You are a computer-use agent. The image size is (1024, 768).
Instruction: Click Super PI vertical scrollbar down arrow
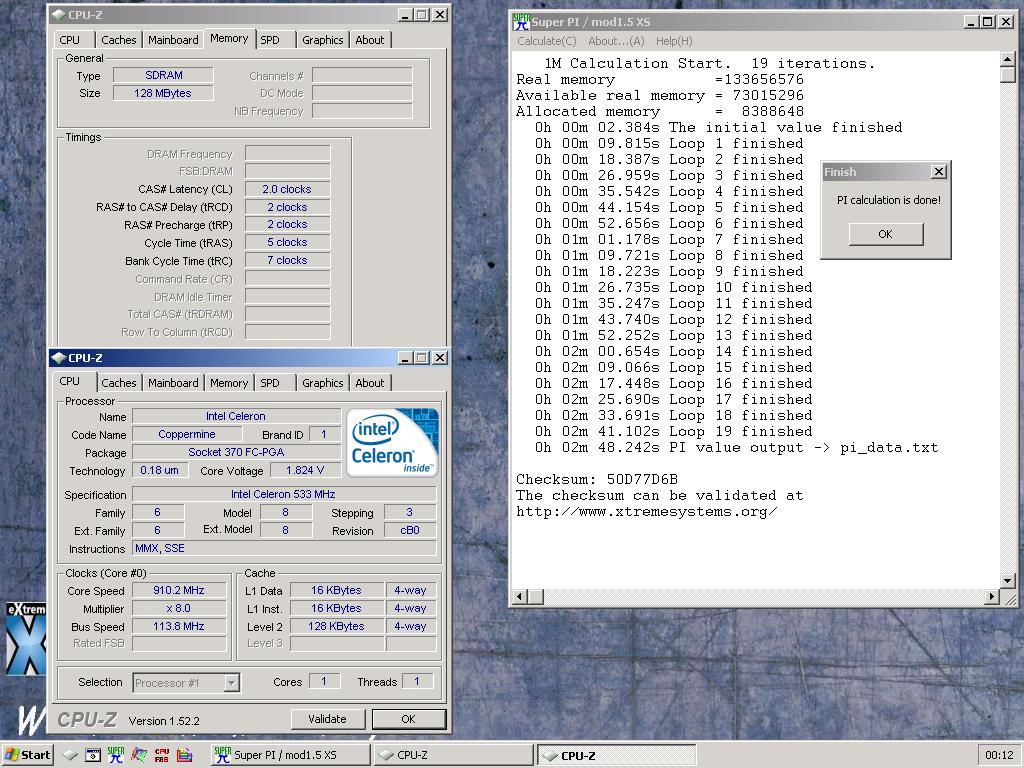[x=1008, y=580]
